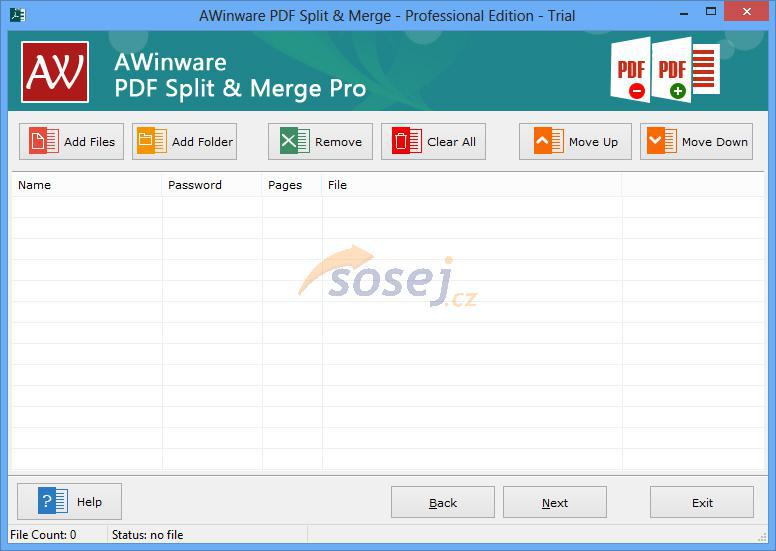The height and width of the screenshot is (551, 776).
Task: Click the app icon in the title bar
Action: tap(18, 15)
